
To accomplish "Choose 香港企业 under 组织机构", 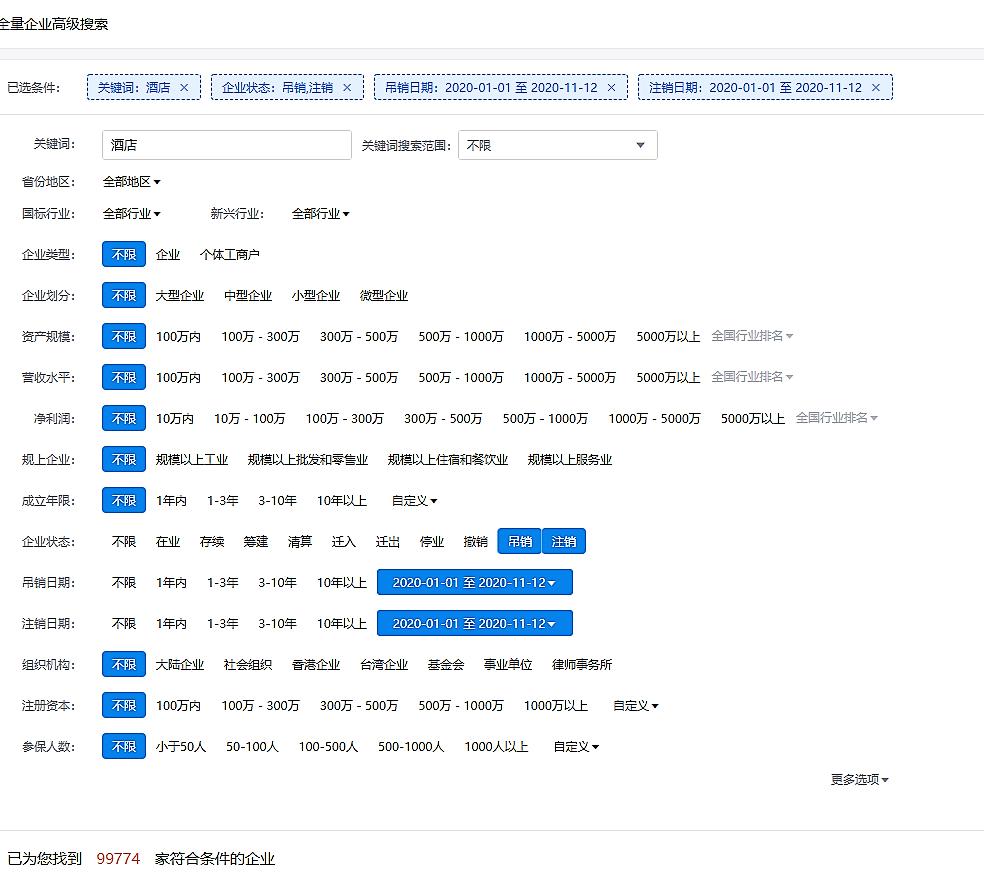I will pos(315,665).
